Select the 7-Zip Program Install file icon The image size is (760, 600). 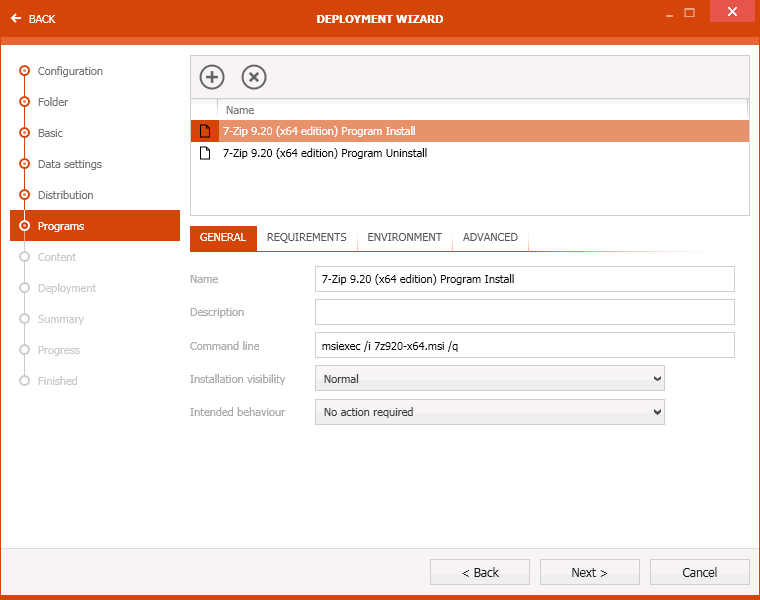[204, 131]
